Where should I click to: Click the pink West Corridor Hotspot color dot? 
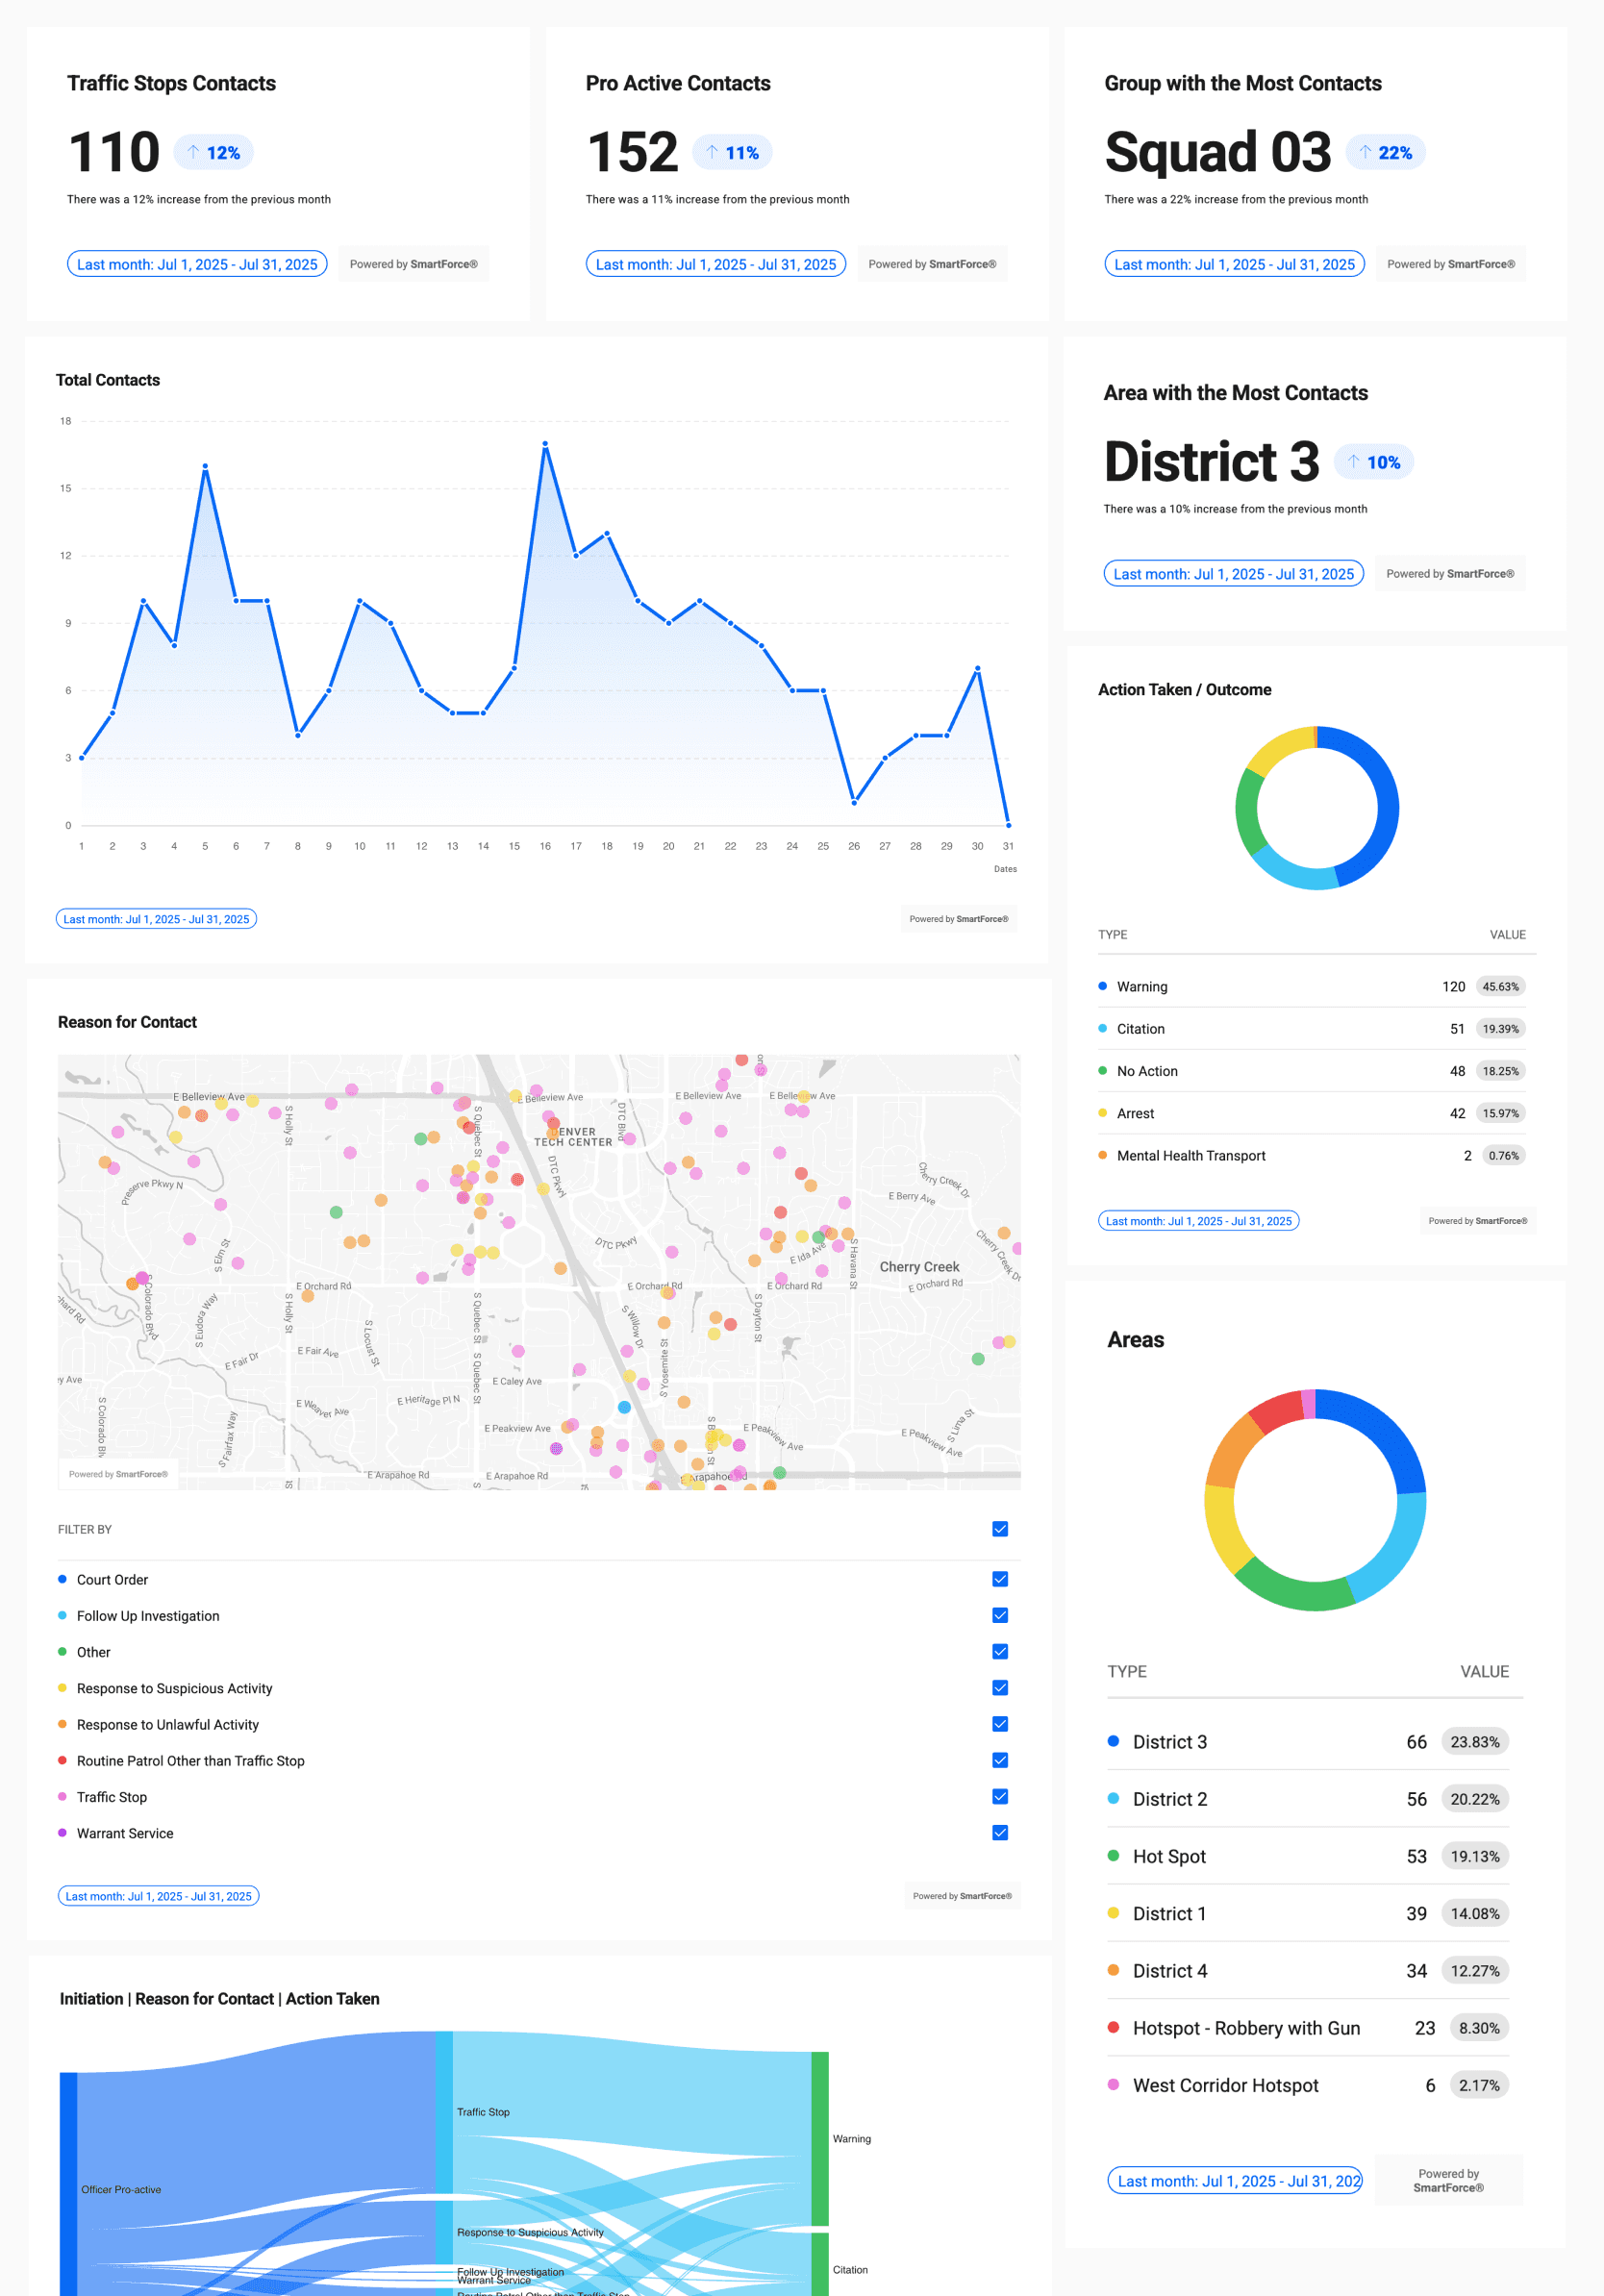pos(1114,2085)
